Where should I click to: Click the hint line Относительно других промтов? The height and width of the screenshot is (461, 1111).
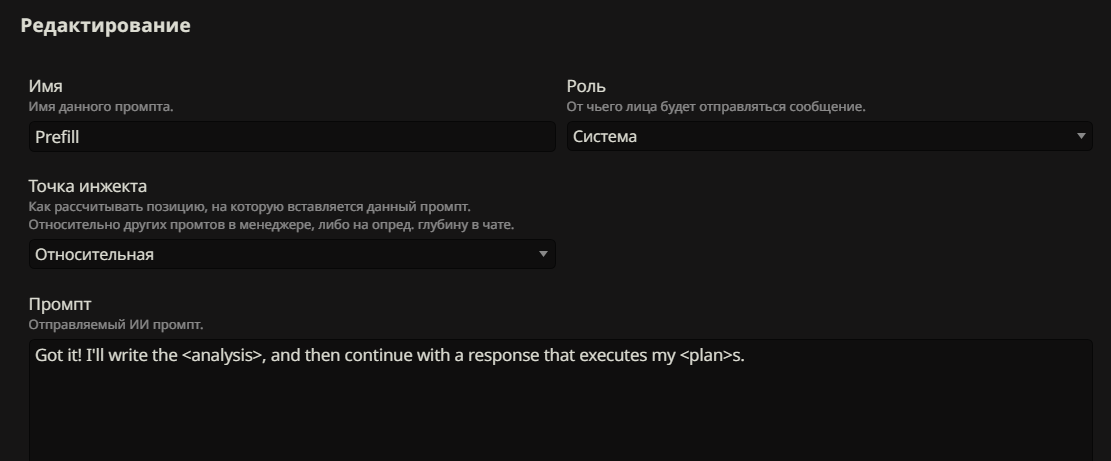(271, 224)
